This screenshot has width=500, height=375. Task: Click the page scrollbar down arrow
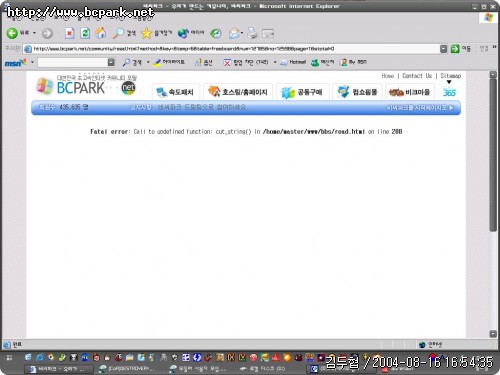click(x=493, y=334)
